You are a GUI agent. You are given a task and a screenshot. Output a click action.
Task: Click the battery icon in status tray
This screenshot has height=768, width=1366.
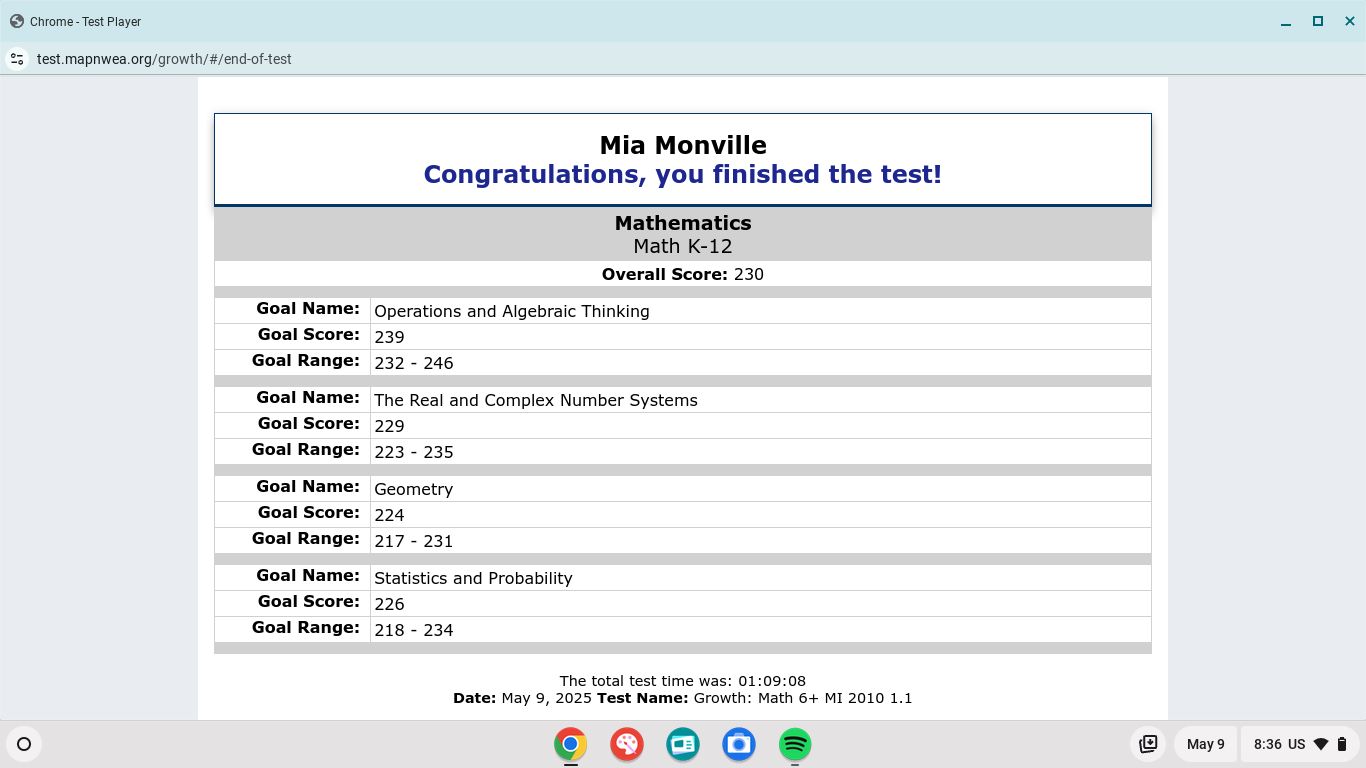(1342, 744)
